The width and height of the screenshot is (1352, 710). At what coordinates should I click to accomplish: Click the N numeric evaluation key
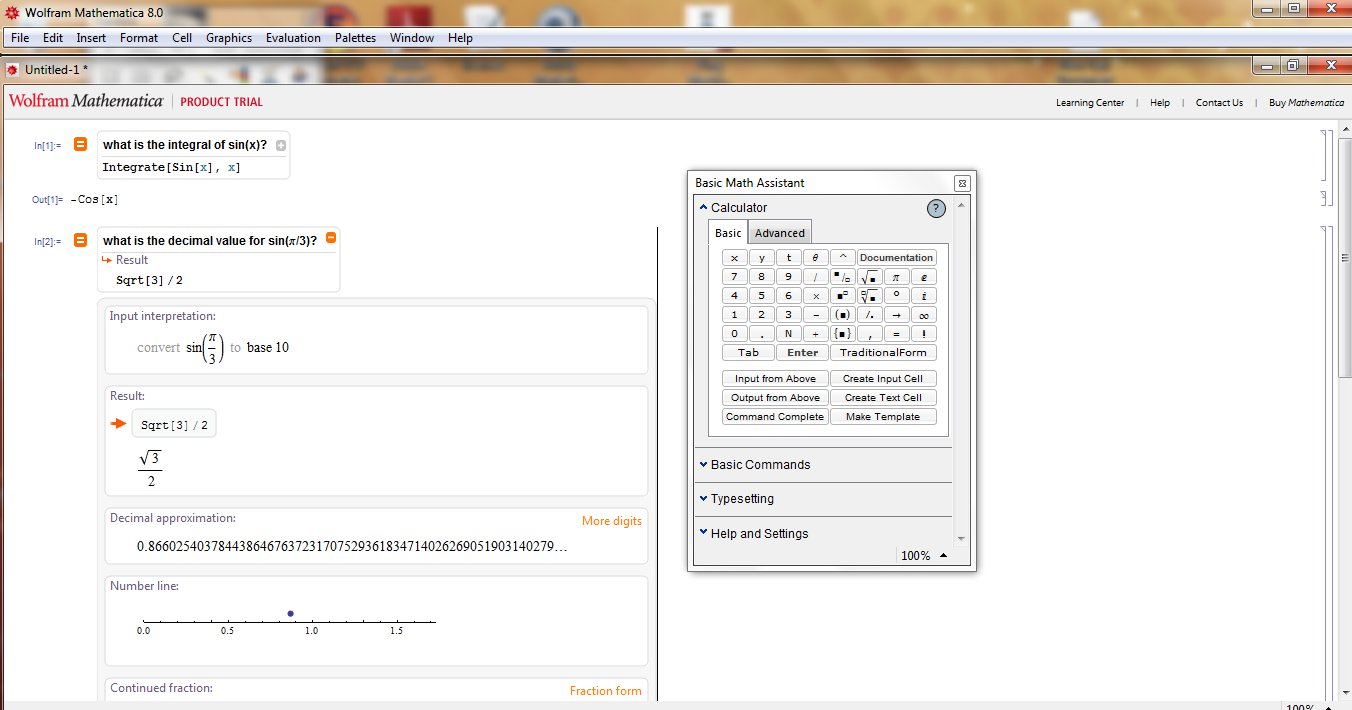(788, 334)
